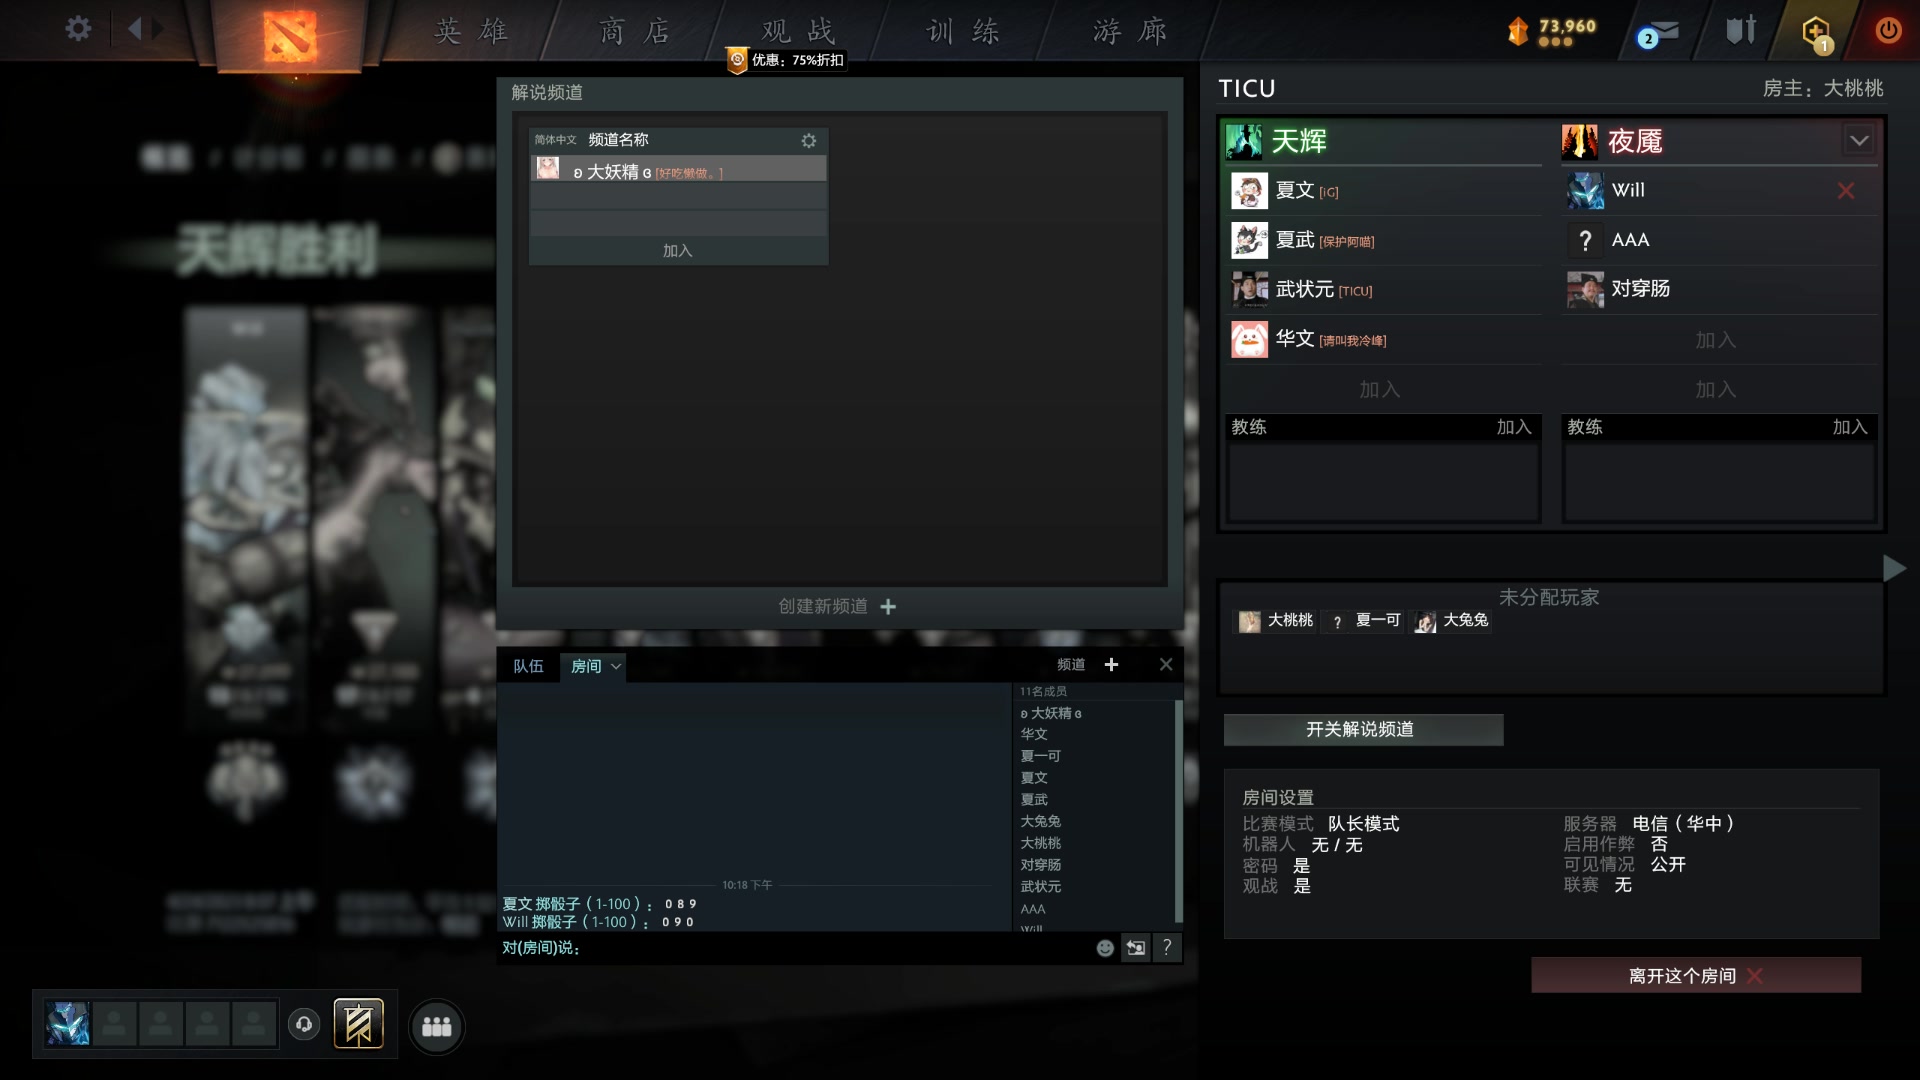
Task: Click the plus icon next to 创建新频道
Action: [888, 607]
